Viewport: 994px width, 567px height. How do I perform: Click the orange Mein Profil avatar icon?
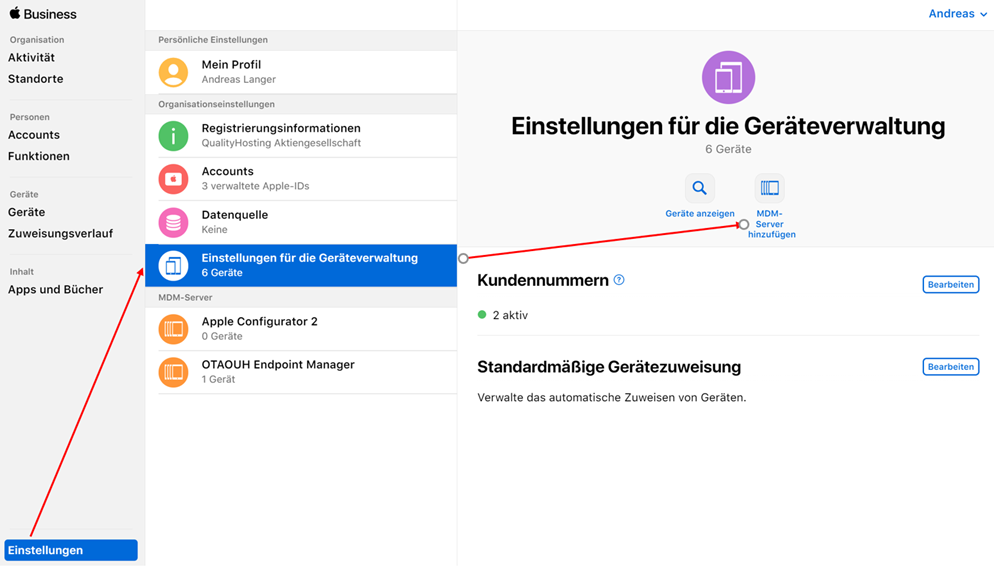point(173,72)
